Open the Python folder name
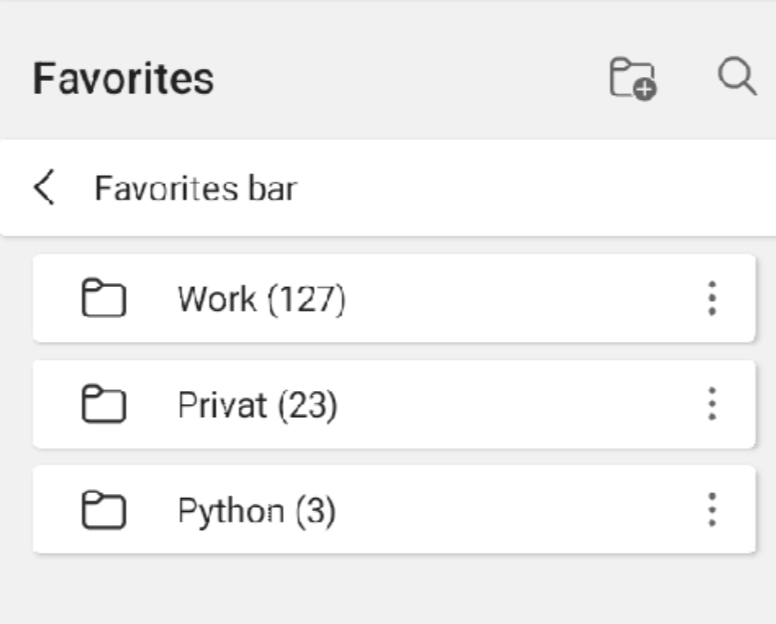Image resolution: width=776 pixels, height=624 pixels. pyautogui.click(x=231, y=511)
